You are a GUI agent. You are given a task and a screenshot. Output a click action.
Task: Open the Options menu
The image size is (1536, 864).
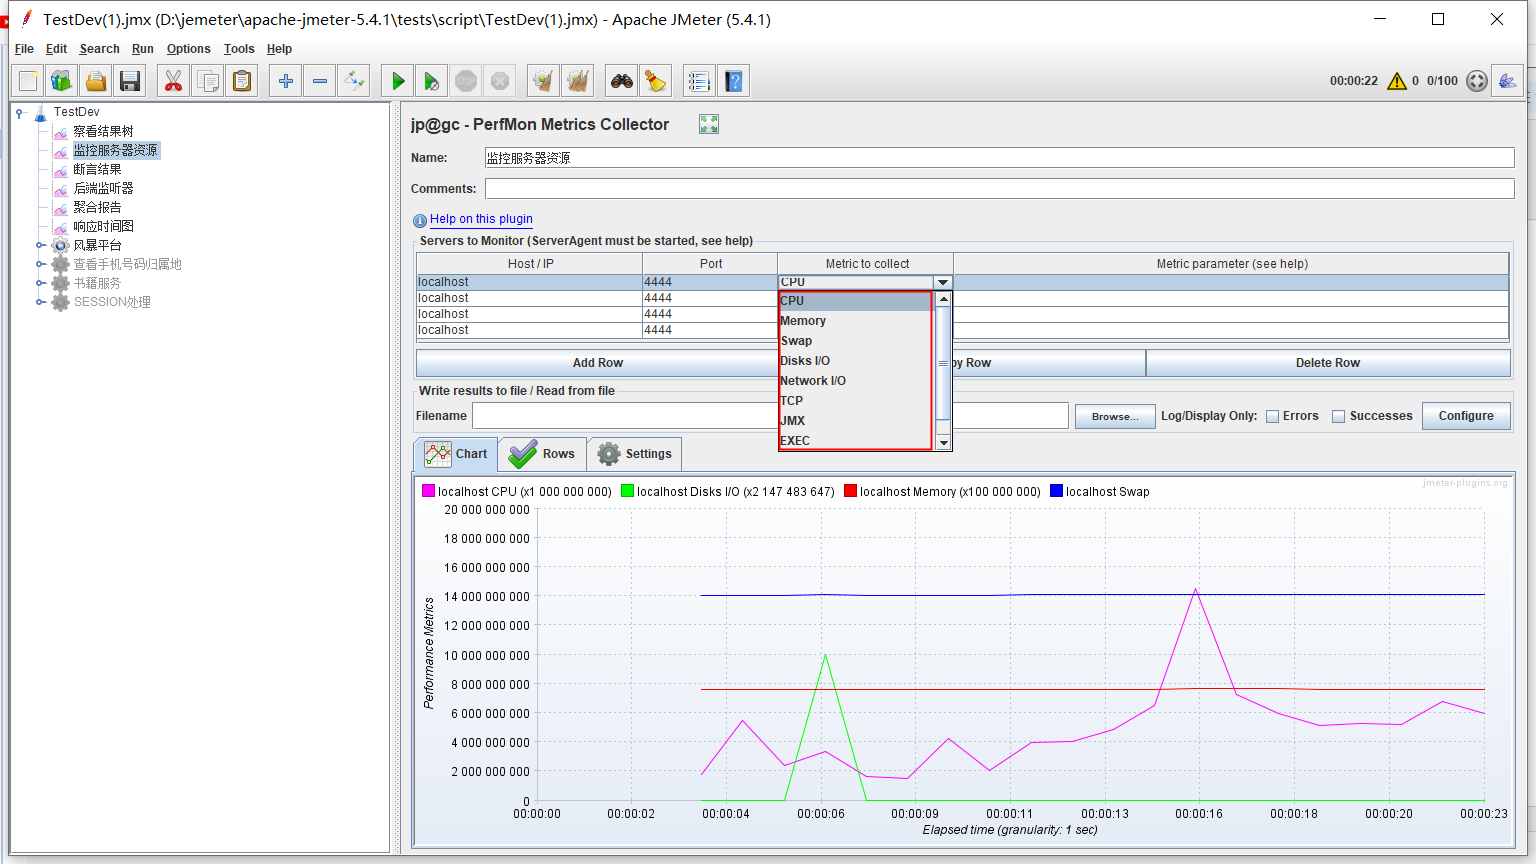click(x=188, y=49)
